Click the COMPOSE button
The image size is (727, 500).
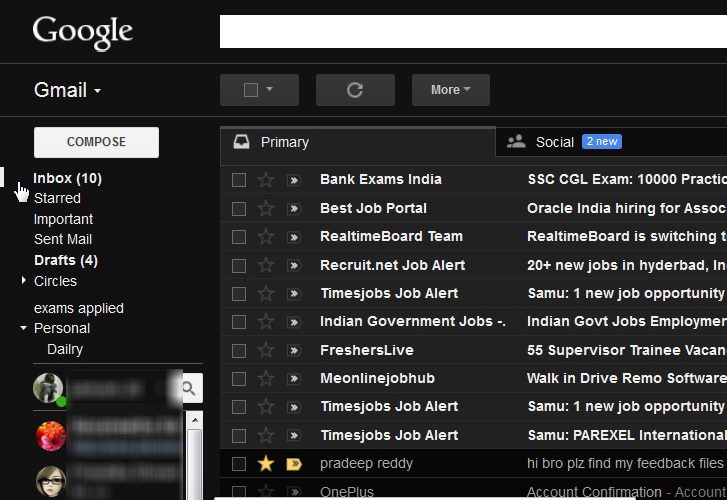pyautogui.click(x=96, y=142)
